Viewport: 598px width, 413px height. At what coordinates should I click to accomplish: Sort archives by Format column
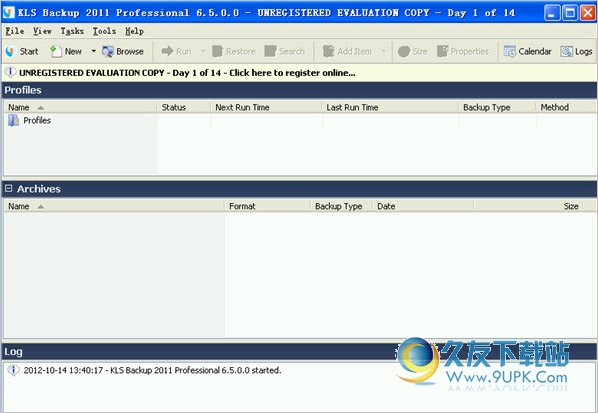[267, 206]
